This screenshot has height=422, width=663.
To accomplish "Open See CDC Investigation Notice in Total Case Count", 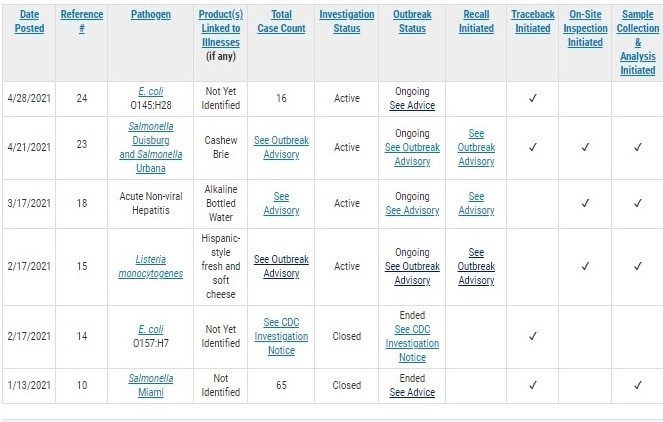I will point(281,336).
